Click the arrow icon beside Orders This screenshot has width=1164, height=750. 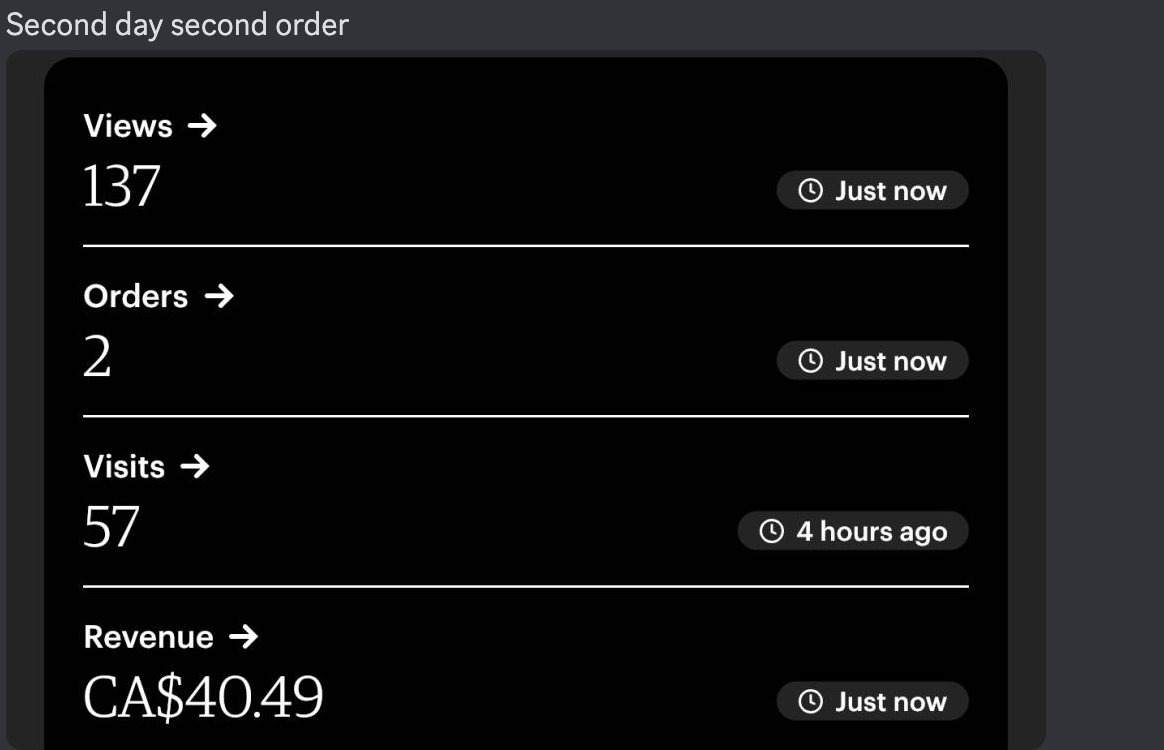(x=218, y=296)
